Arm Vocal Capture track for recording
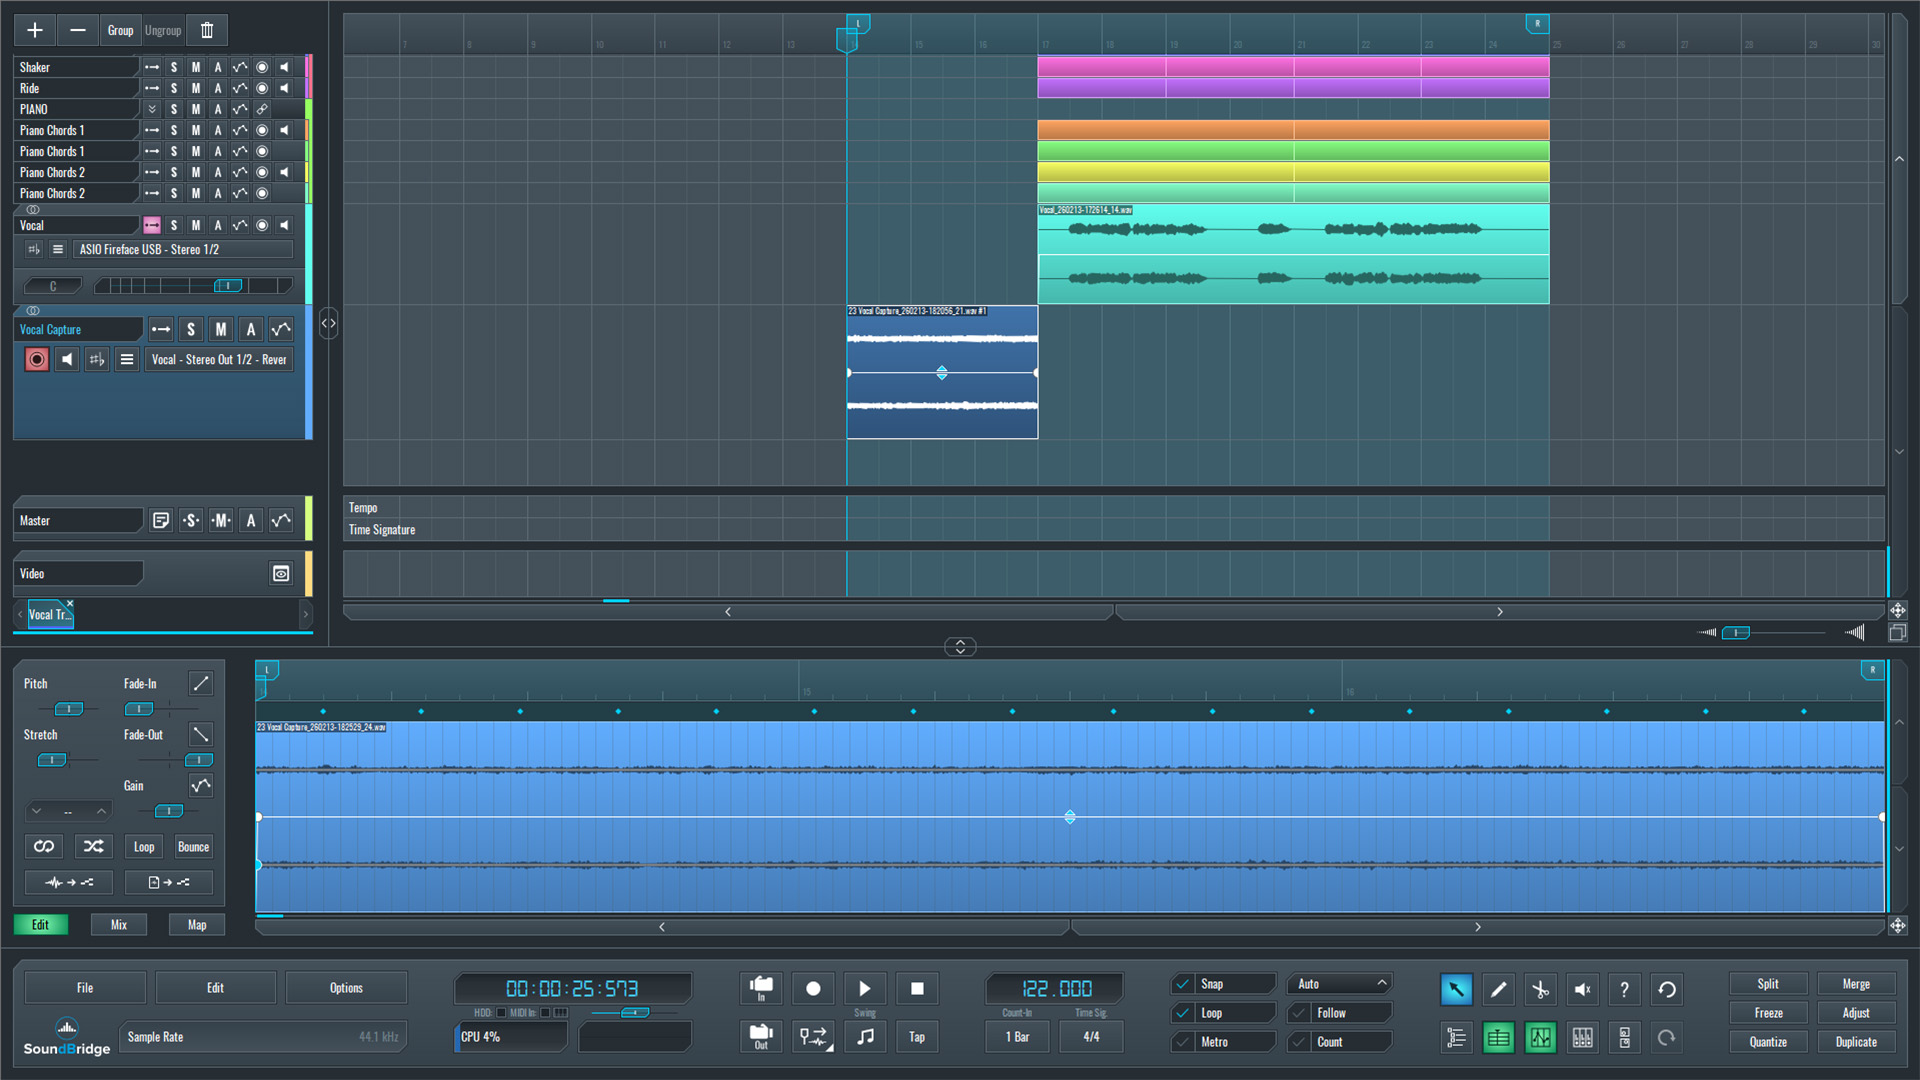Screen dimensions: 1920x1080 pos(37,359)
